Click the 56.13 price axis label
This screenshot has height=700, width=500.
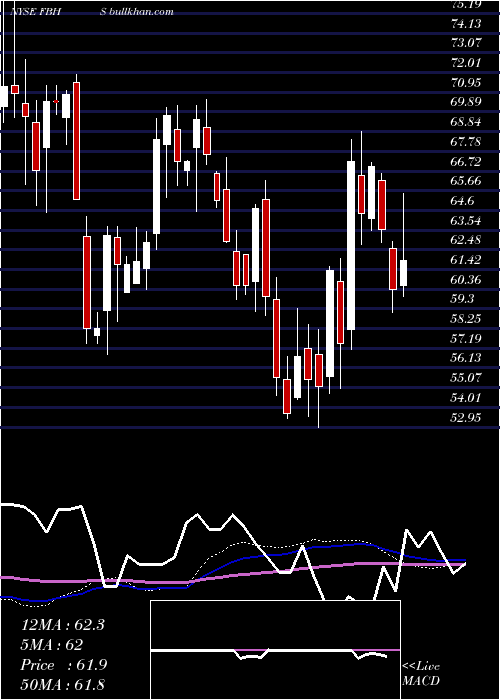pyautogui.click(x=467, y=358)
